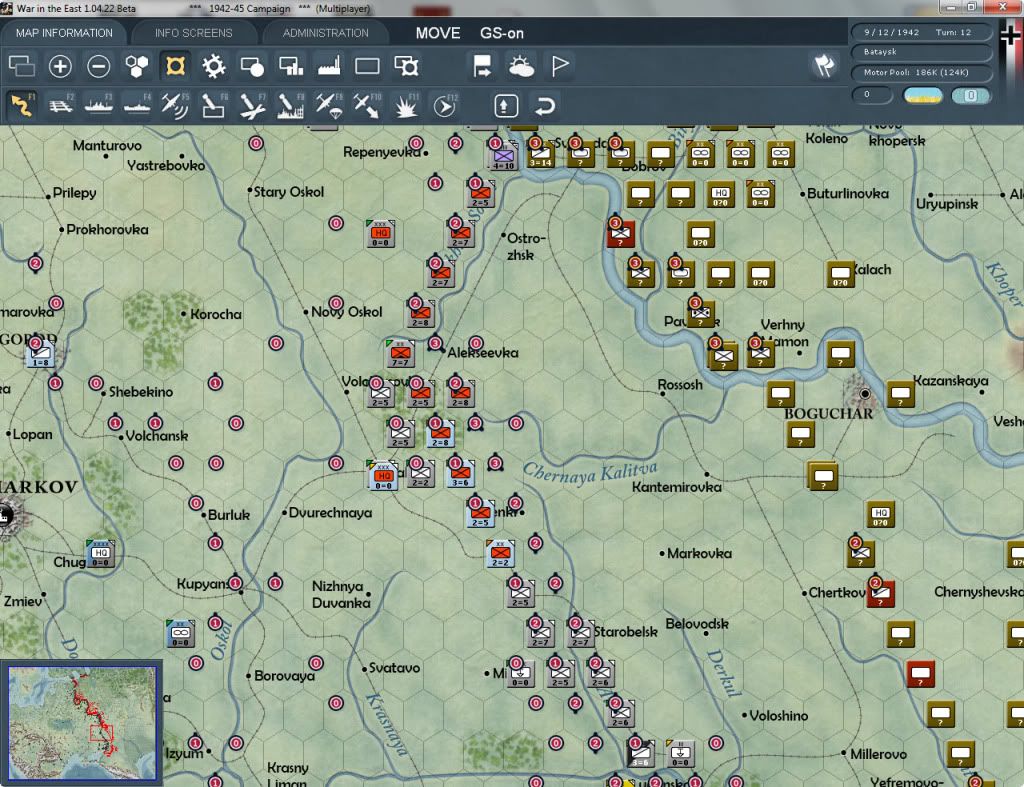Click the white pennant flag icon
Viewport: 1024px width, 787px height.
tap(560, 66)
